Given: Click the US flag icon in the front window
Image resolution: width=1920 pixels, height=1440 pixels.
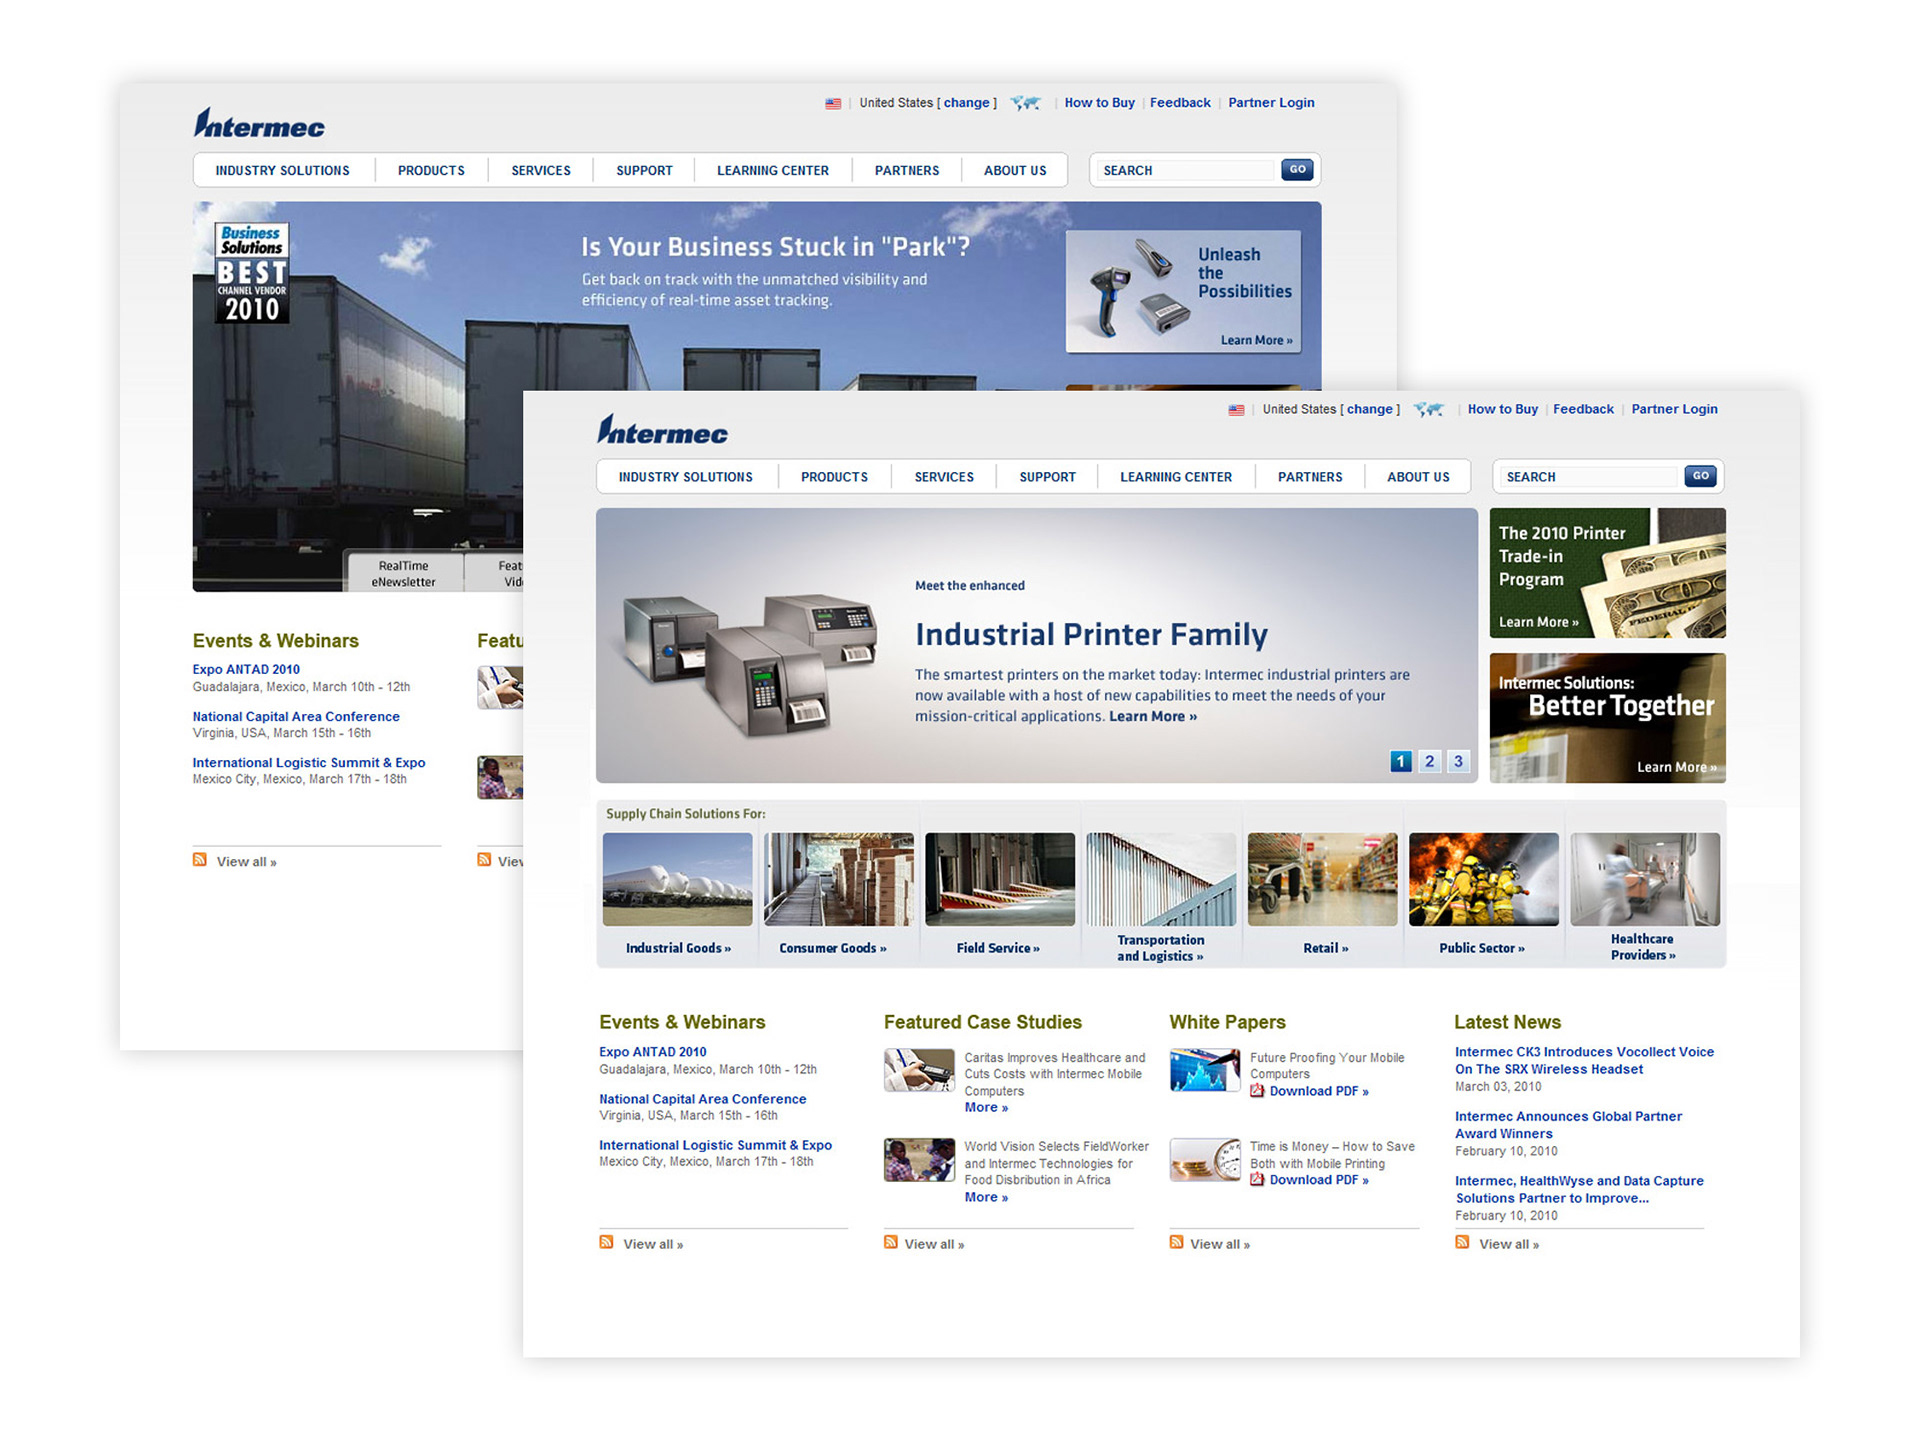Looking at the screenshot, I should click(1236, 410).
